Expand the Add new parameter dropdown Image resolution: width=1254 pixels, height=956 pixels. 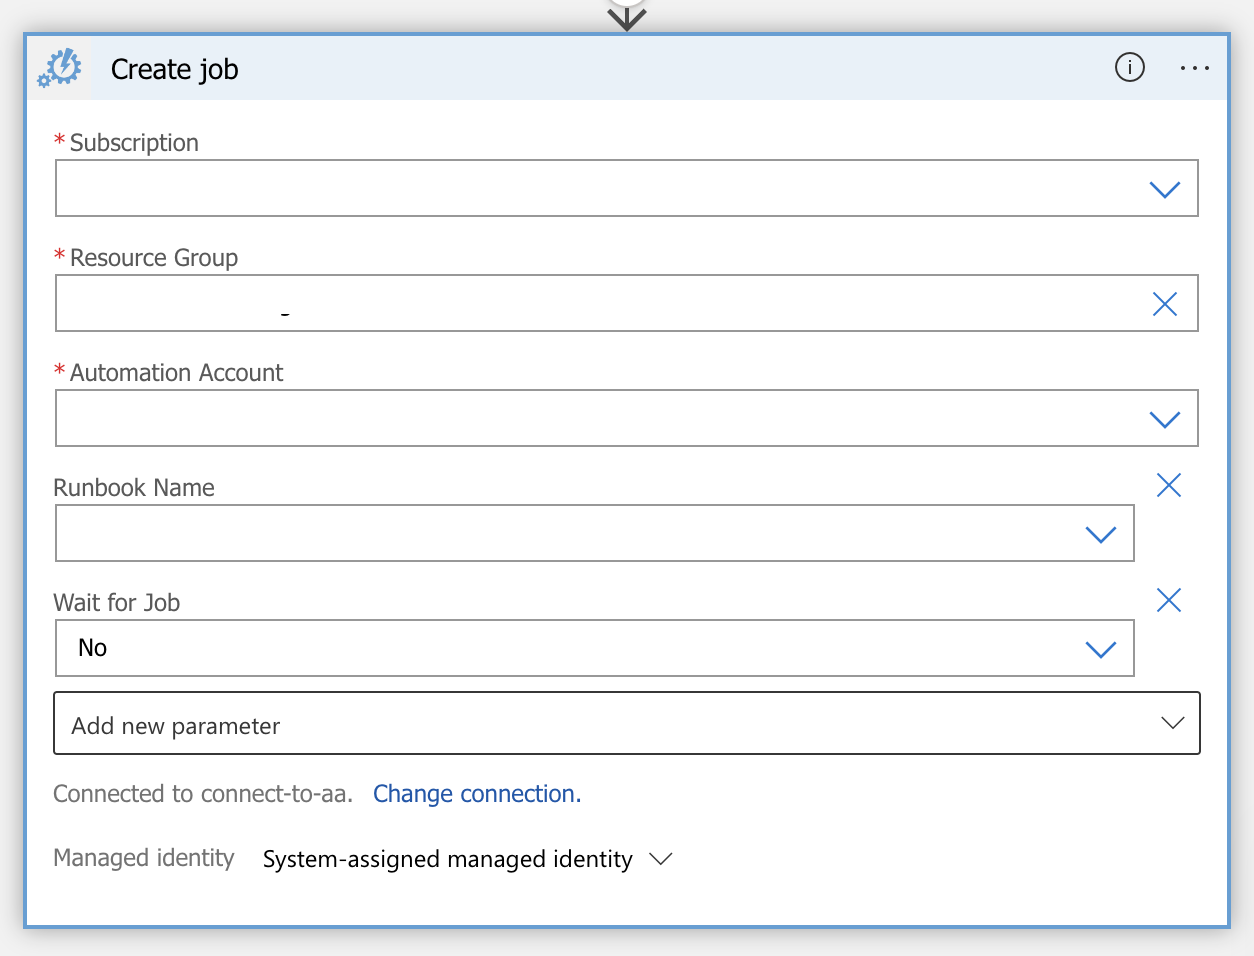(x=1172, y=723)
